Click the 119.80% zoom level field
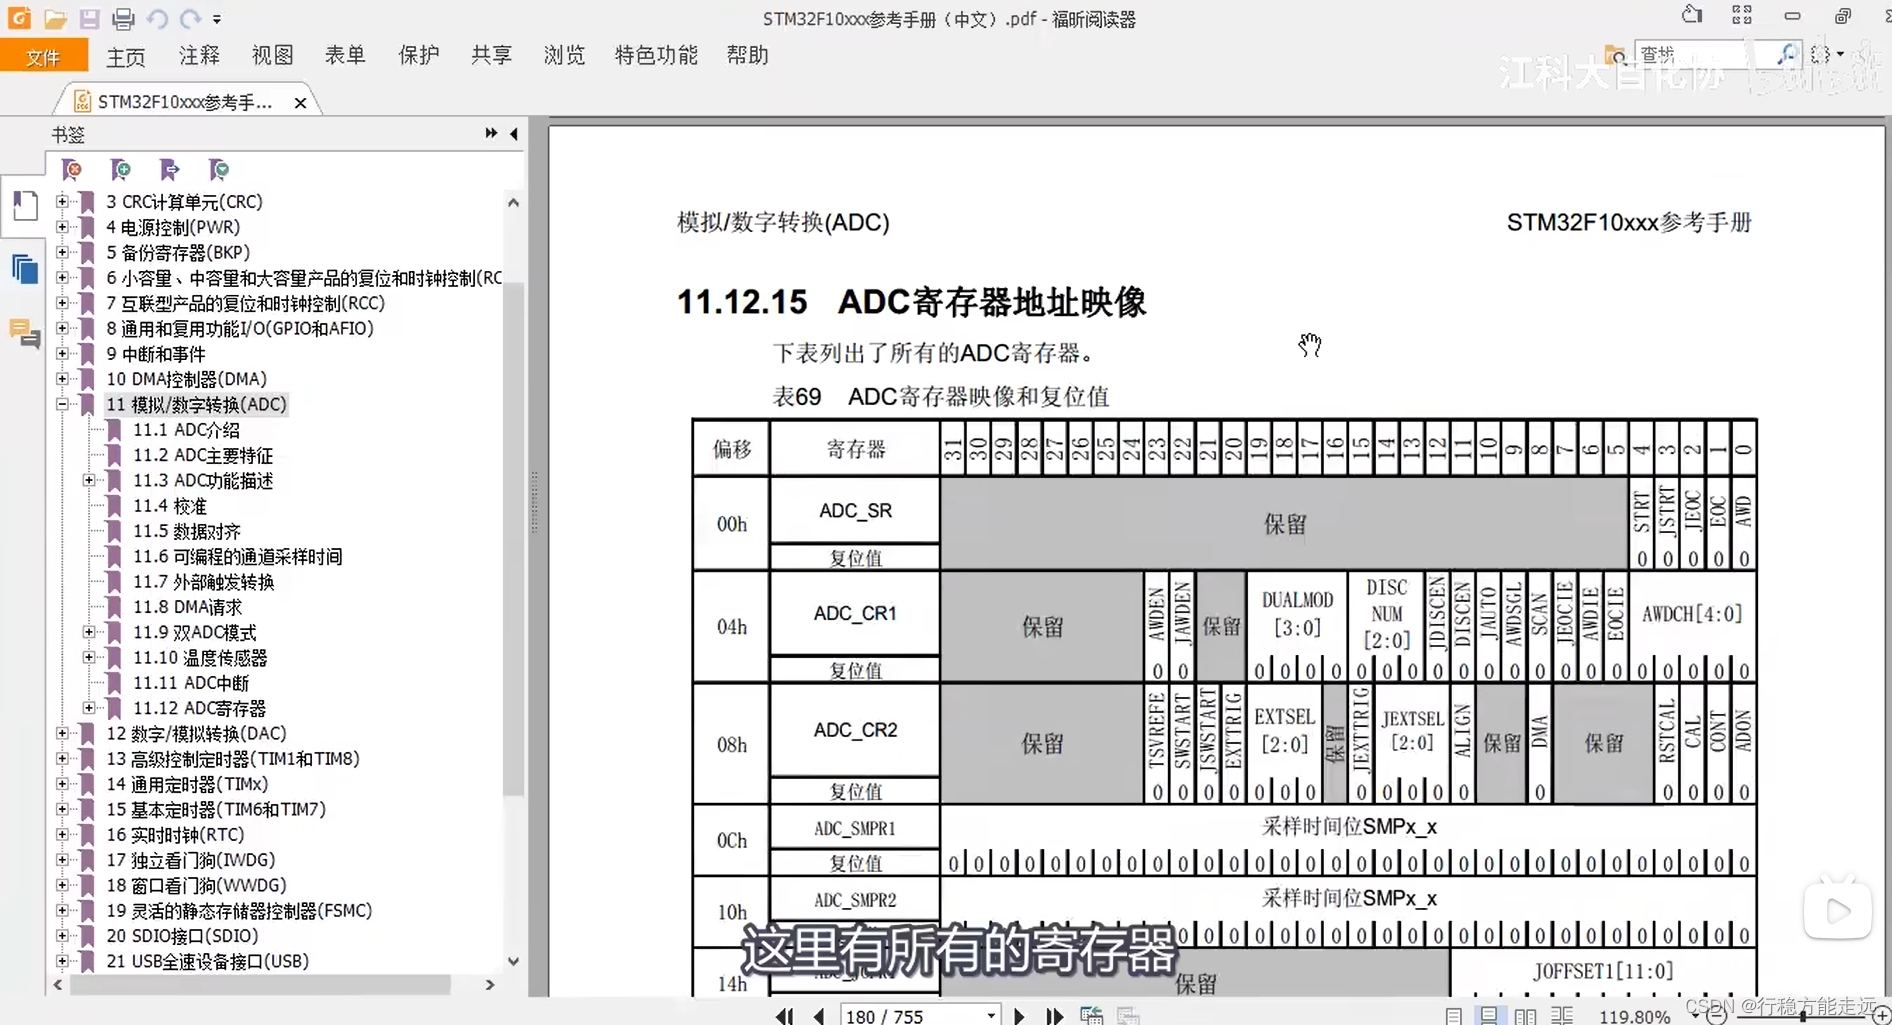 [x=1634, y=1016]
